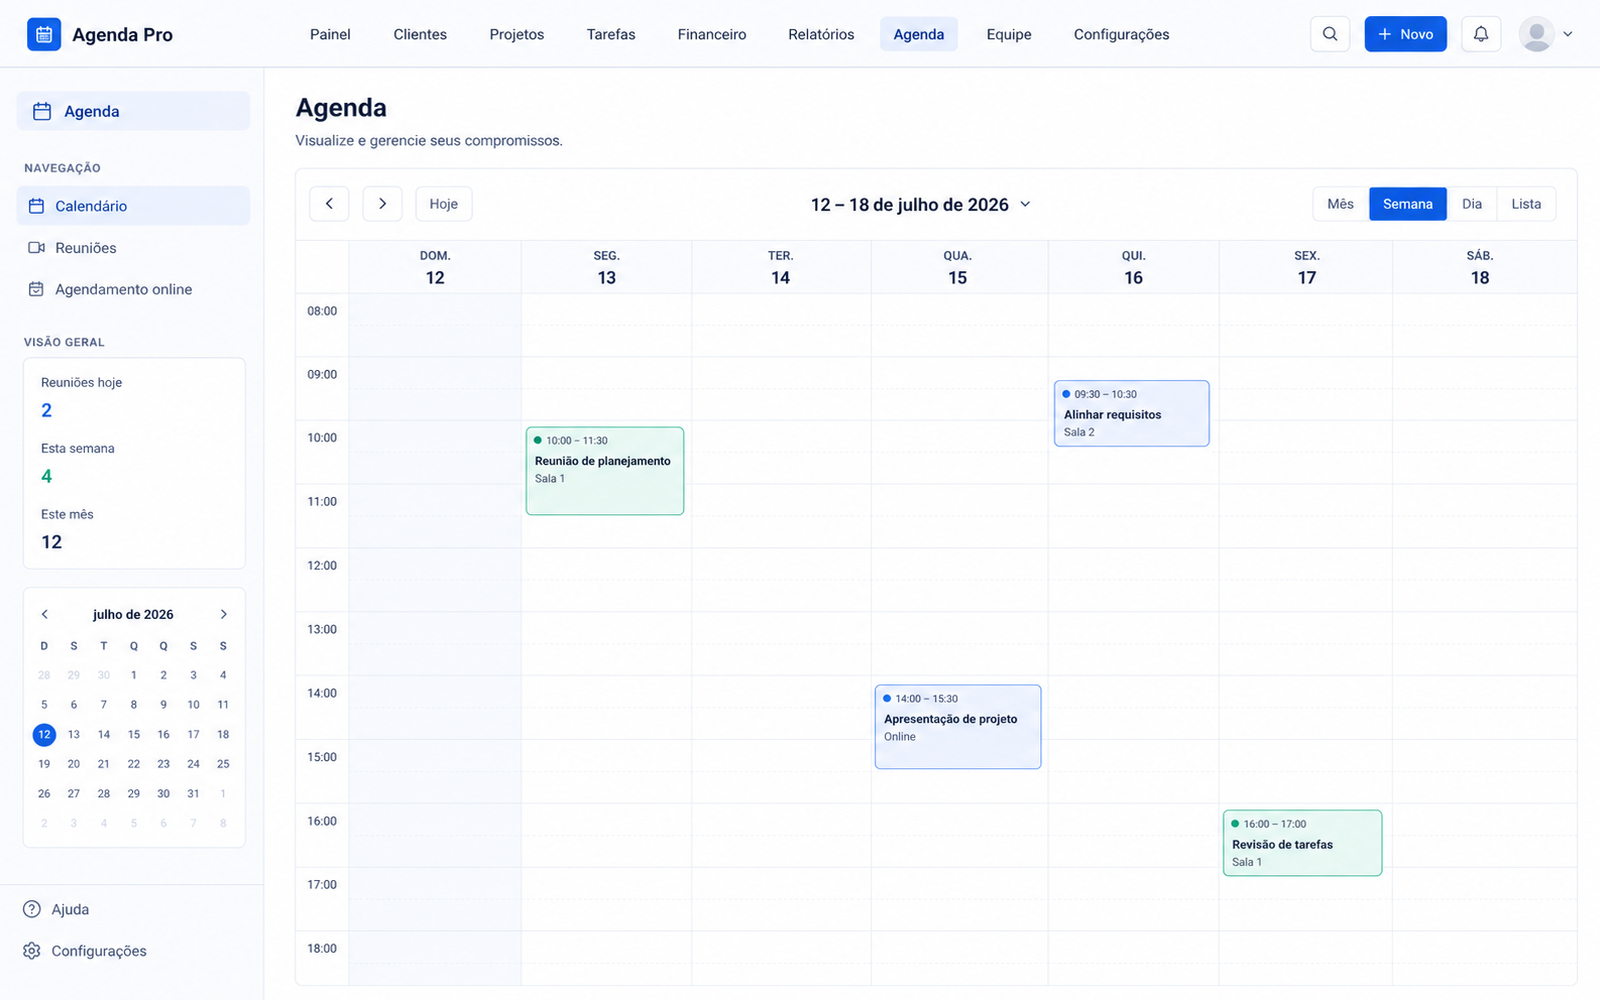
Task: Switch to Dia view
Action: [1472, 204]
